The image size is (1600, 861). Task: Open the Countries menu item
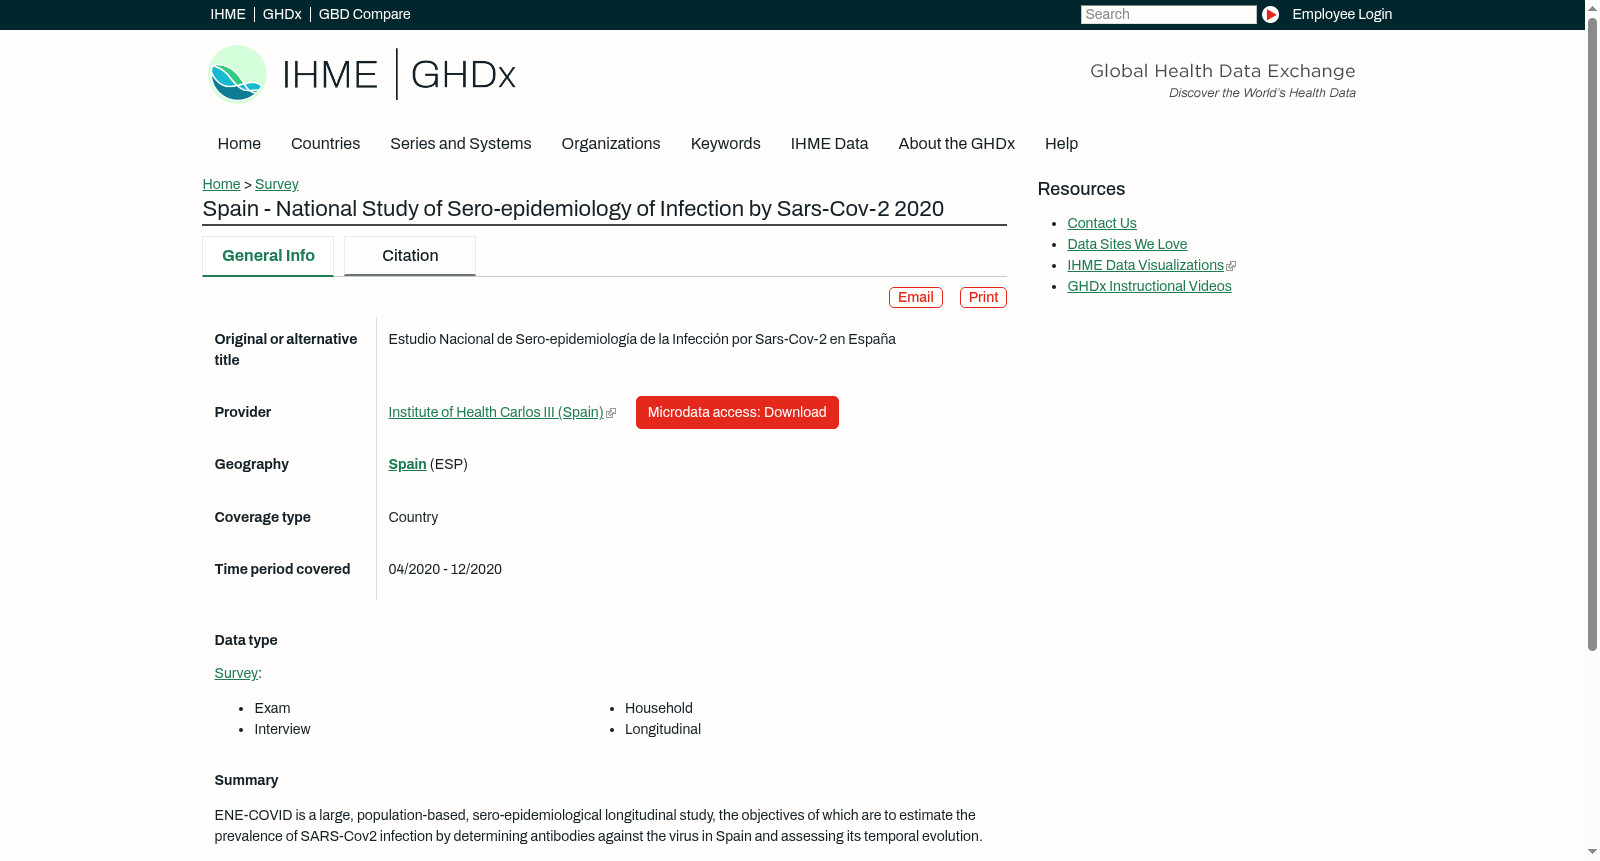(325, 144)
